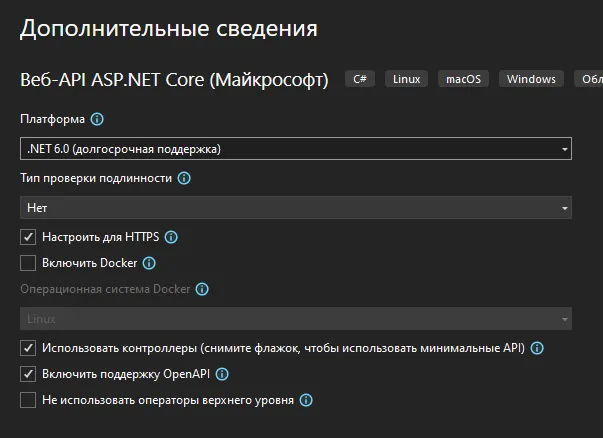
Task: Uncheck Включить поддержку OpenAPI
Action: (28, 374)
